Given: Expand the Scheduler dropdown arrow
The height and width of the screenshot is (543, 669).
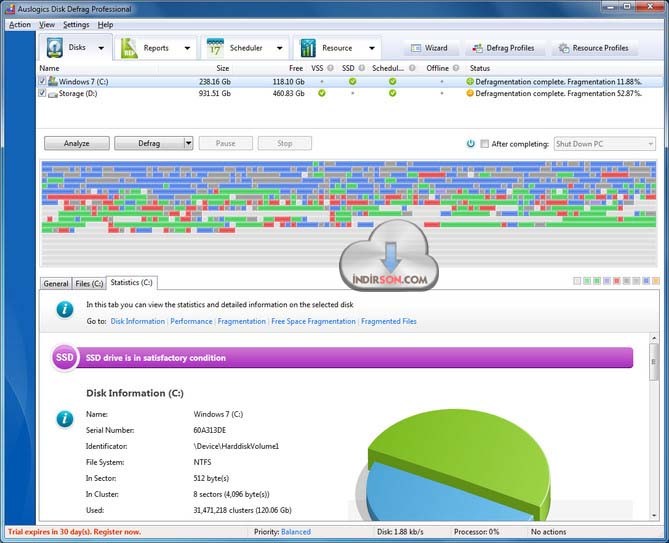Looking at the screenshot, I should point(279,48).
